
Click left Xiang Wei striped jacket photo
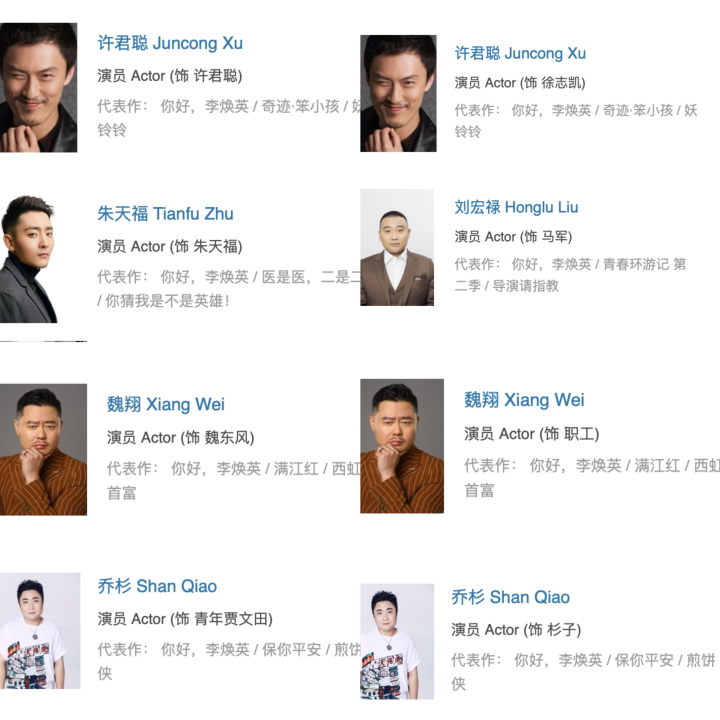point(43,450)
